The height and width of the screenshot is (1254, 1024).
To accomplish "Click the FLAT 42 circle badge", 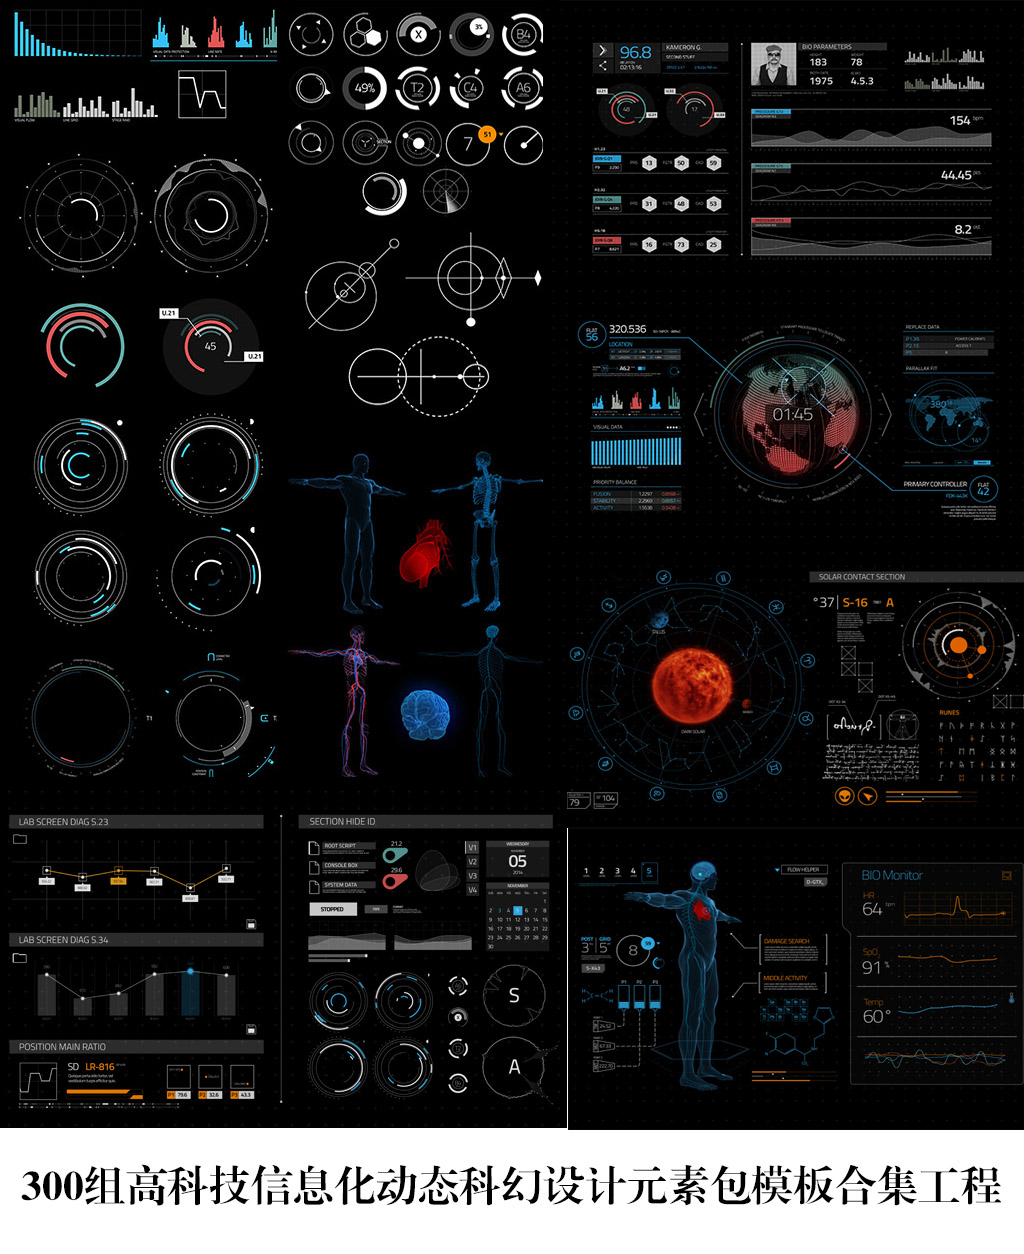I will point(983,488).
